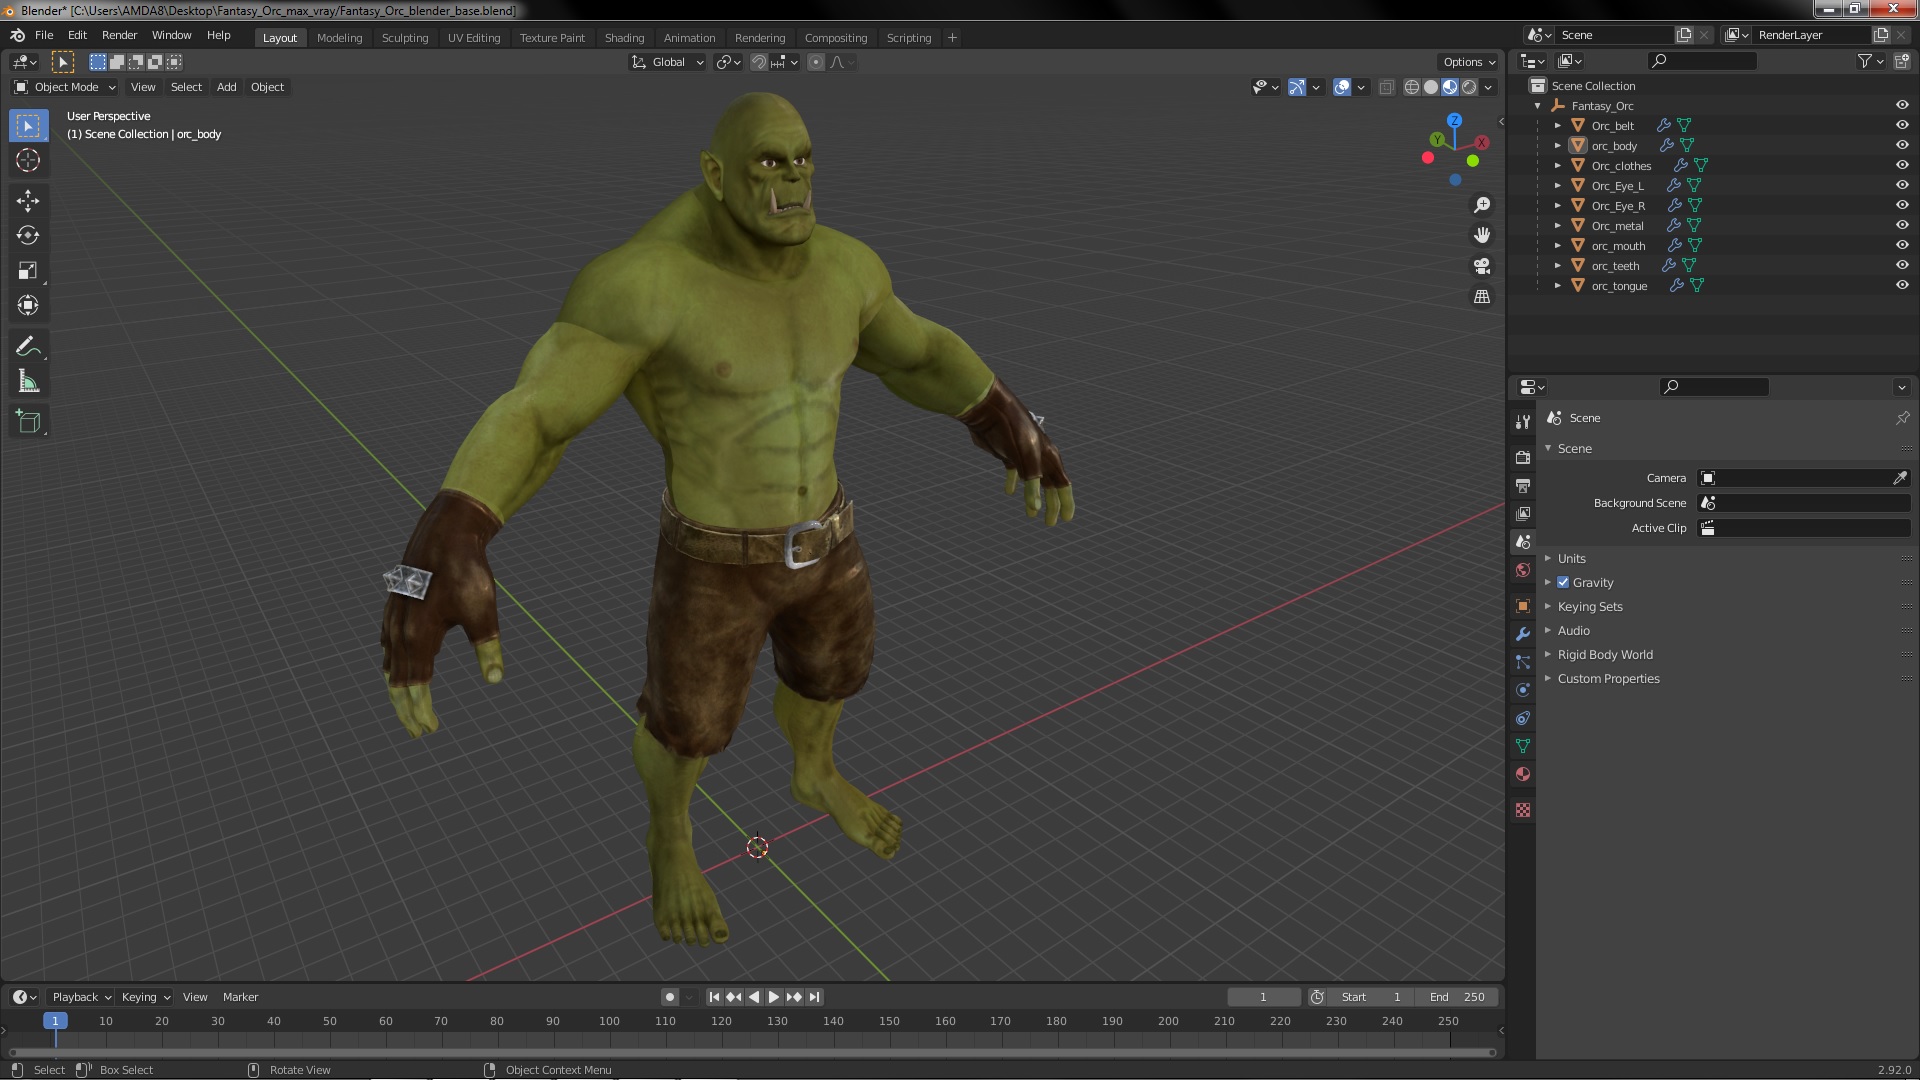Expand the Custom Properties panel
Image resolution: width=1920 pixels, height=1080 pixels.
pyautogui.click(x=1608, y=678)
